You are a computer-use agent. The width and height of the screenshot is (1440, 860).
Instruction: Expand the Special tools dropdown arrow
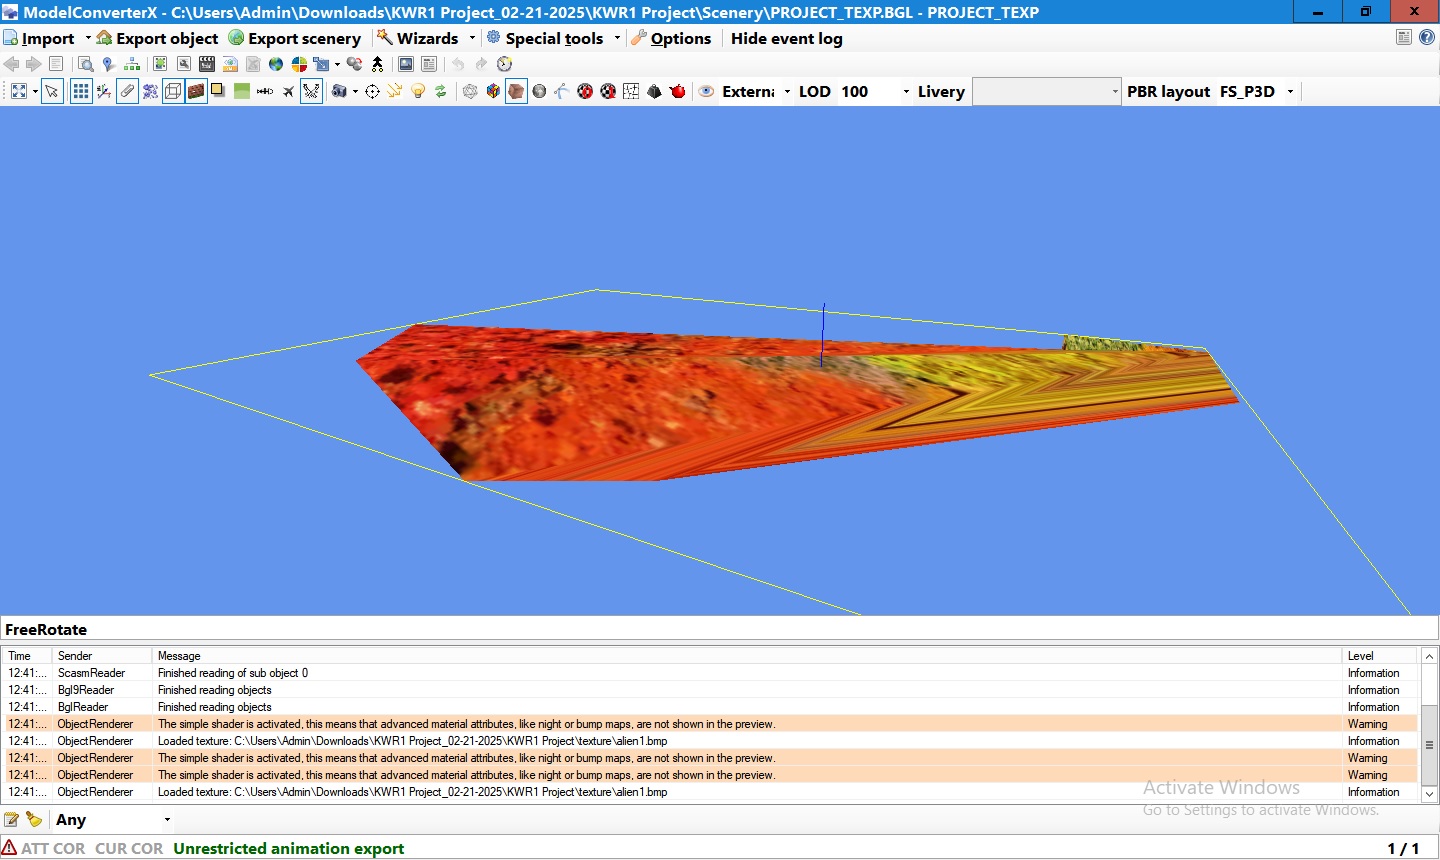617,38
